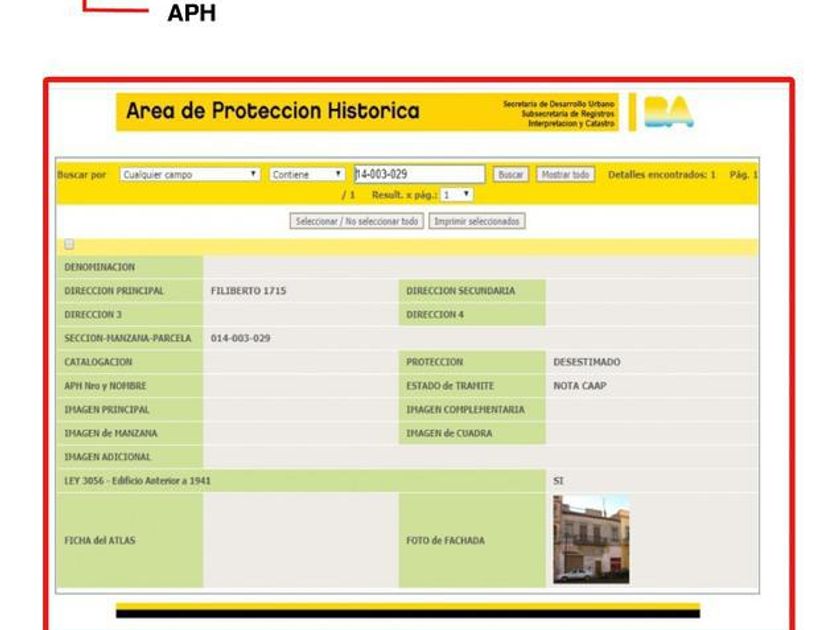Click the 'LEY 3056 - Edificio Anterior a 1941' row

tap(138, 481)
